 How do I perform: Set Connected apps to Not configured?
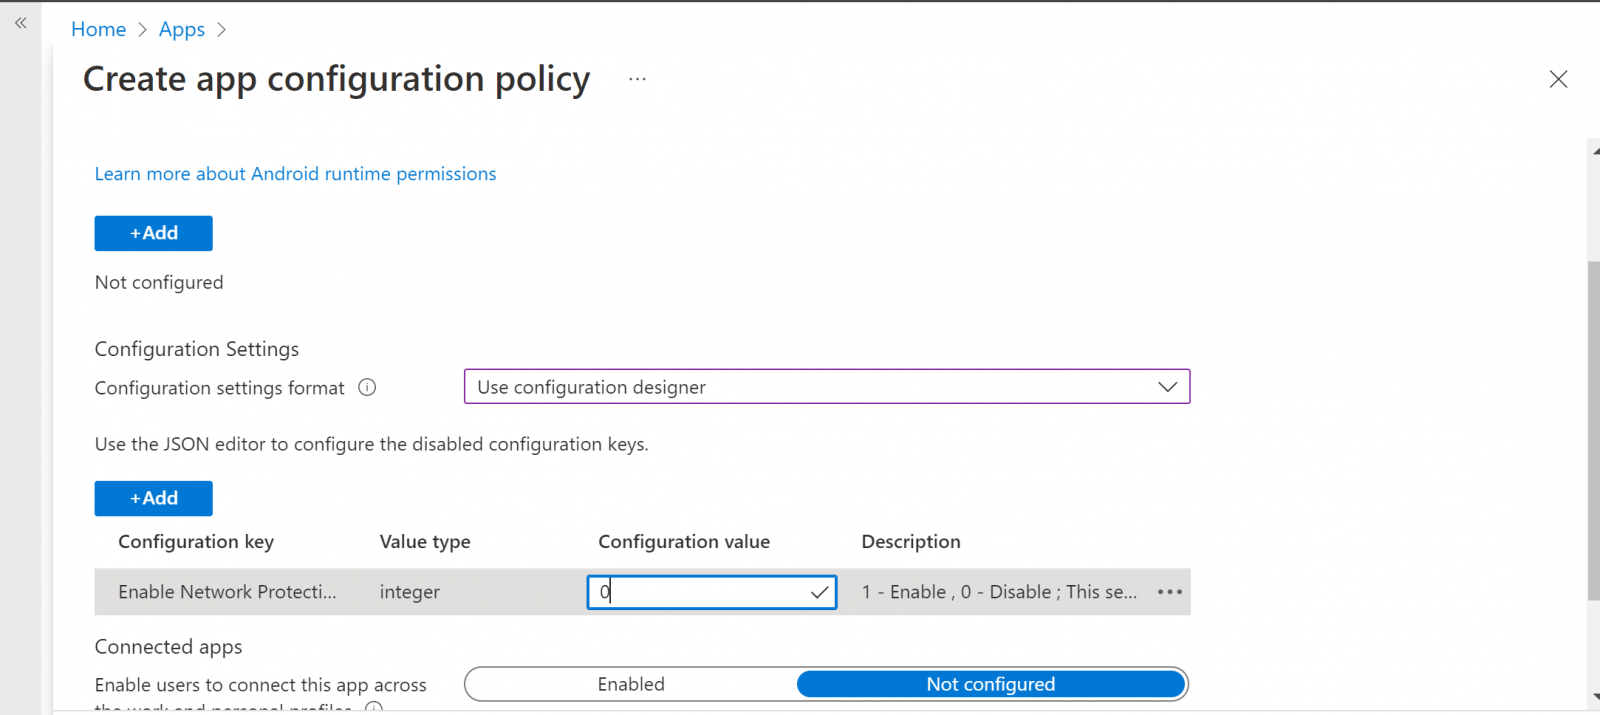click(x=990, y=684)
